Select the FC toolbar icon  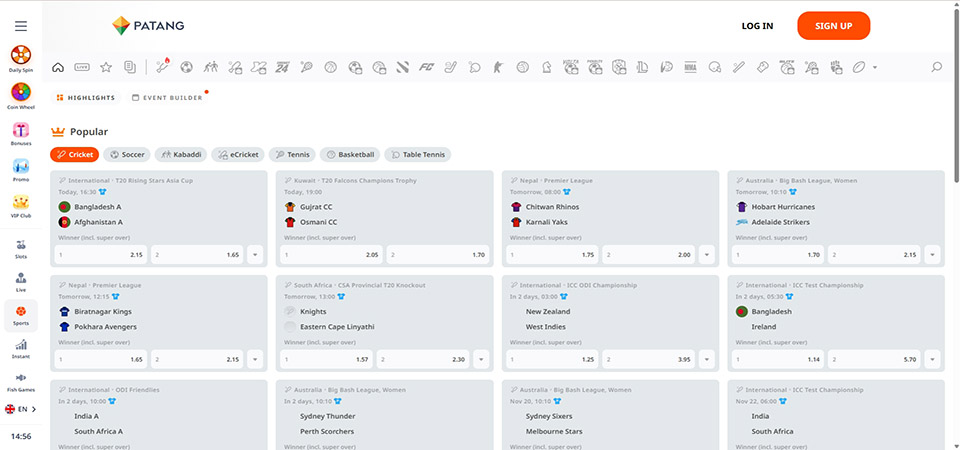(426, 67)
